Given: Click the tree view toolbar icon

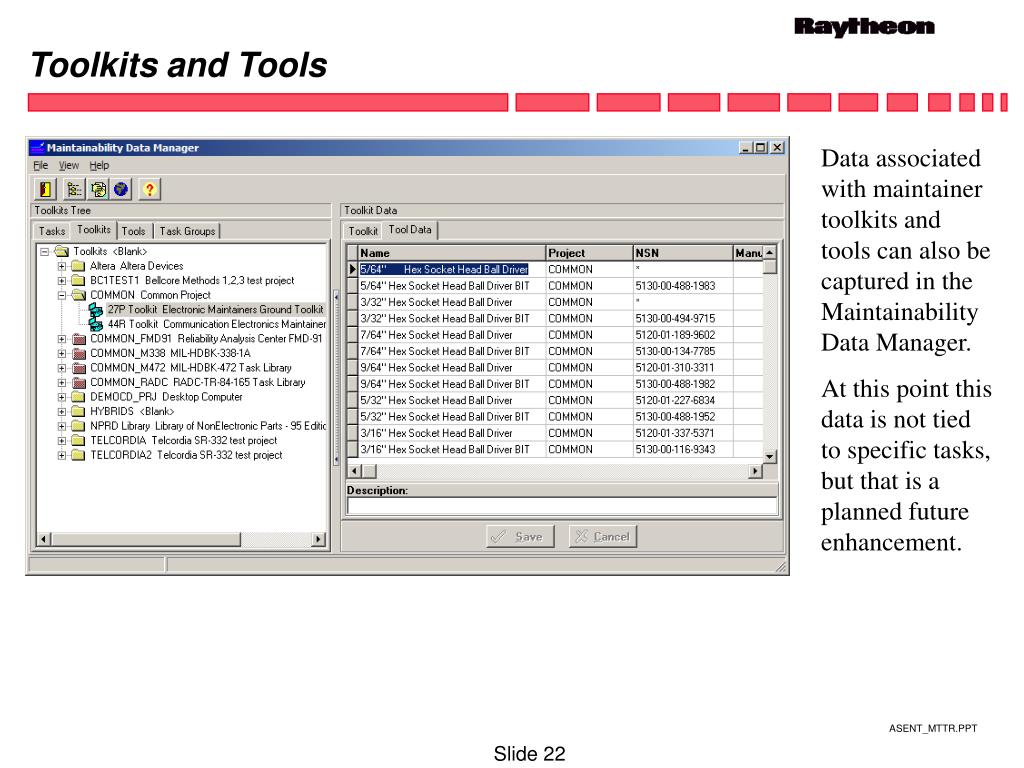Looking at the screenshot, I should [74, 189].
